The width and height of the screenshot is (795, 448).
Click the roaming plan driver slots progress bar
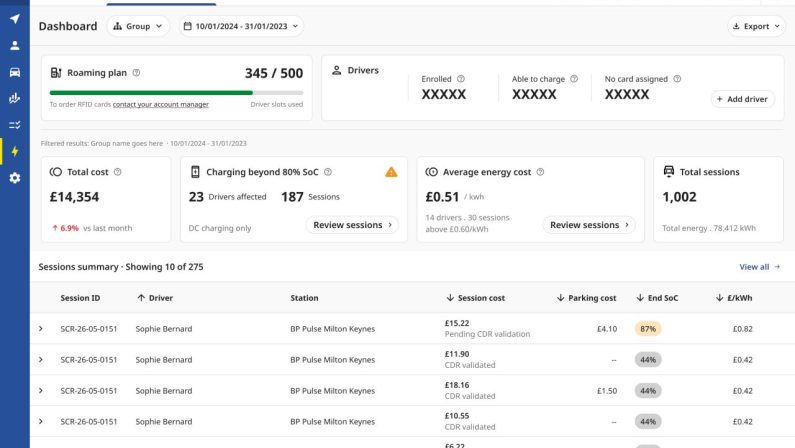tap(176, 93)
